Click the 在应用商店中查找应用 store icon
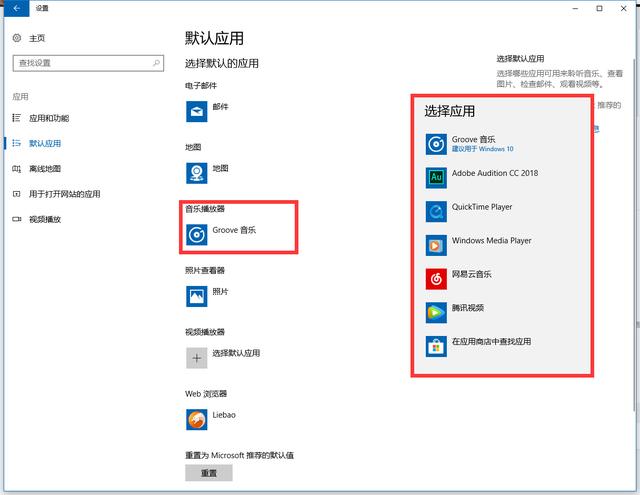 [436, 345]
